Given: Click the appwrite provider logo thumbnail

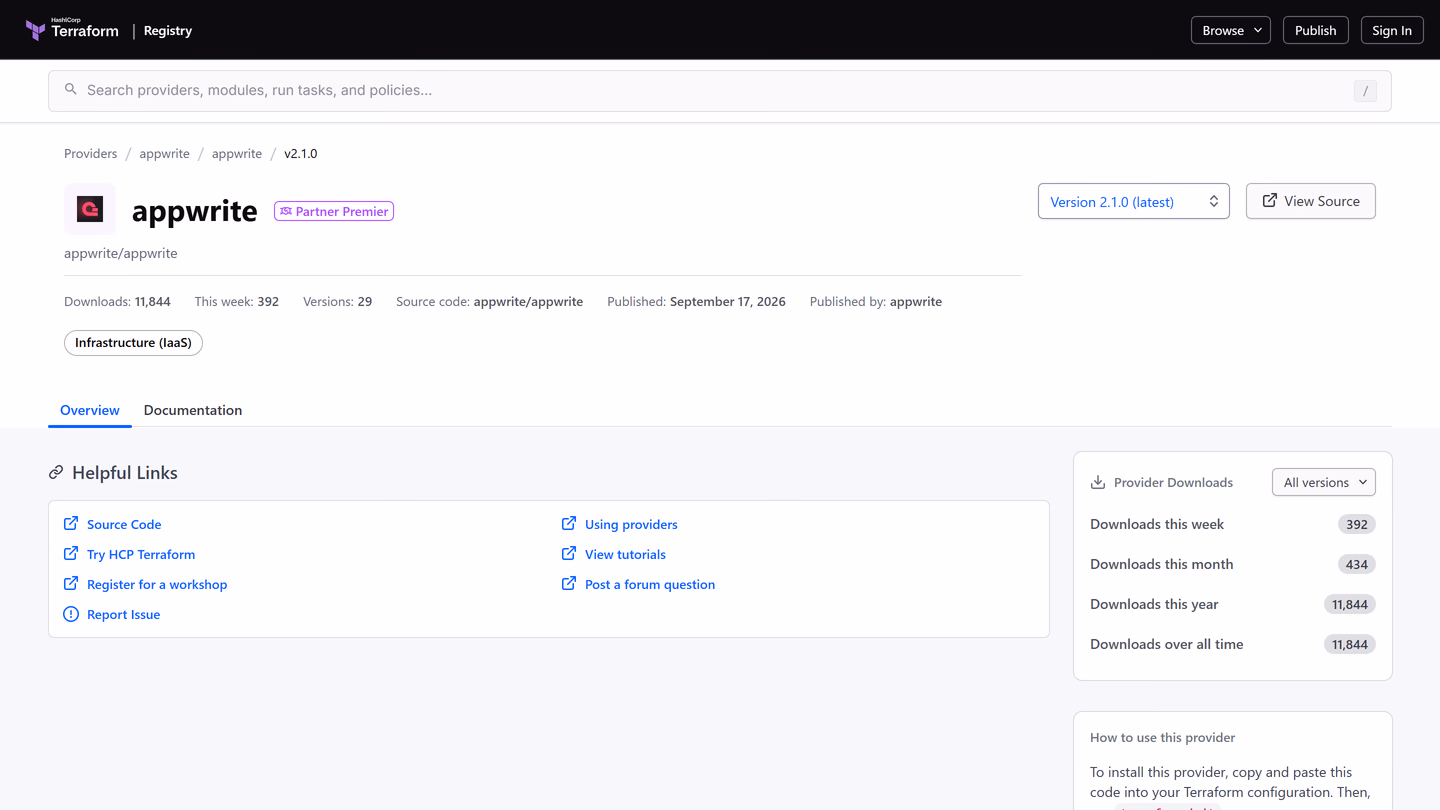Looking at the screenshot, I should tap(90, 209).
